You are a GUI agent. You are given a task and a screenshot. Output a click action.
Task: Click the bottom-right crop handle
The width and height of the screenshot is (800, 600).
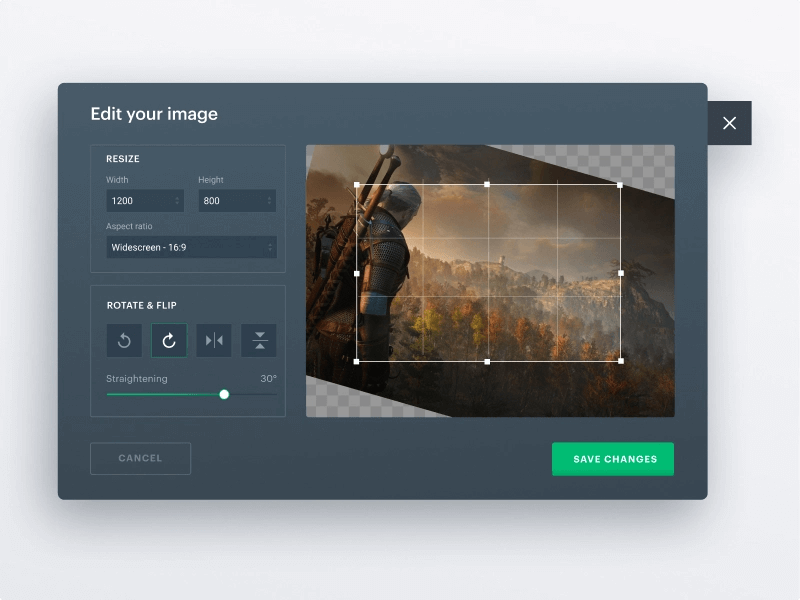(620, 361)
